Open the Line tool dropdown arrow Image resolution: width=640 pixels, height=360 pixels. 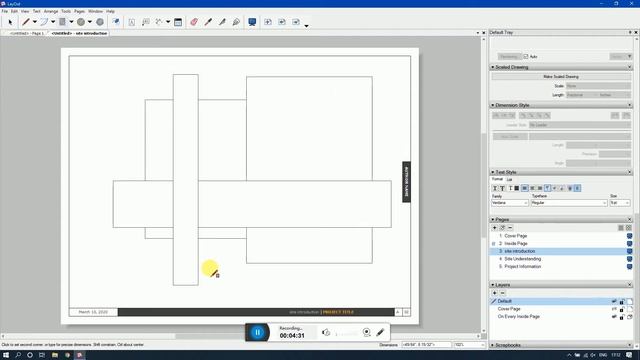(35, 22)
